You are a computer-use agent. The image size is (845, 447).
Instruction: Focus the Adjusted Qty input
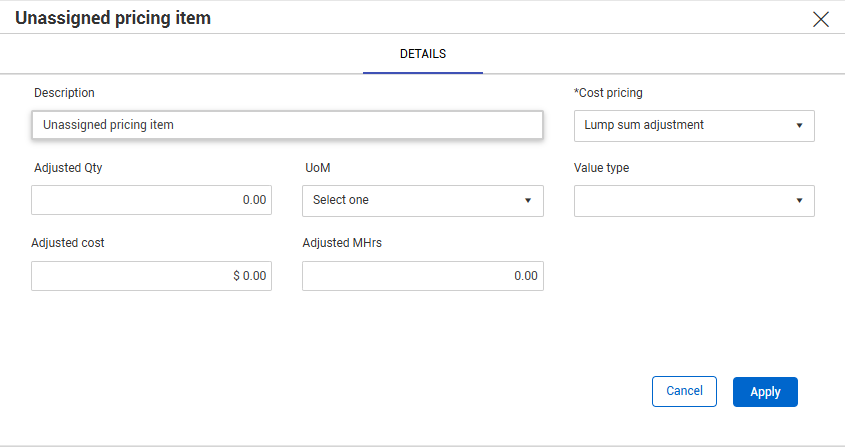coord(151,200)
